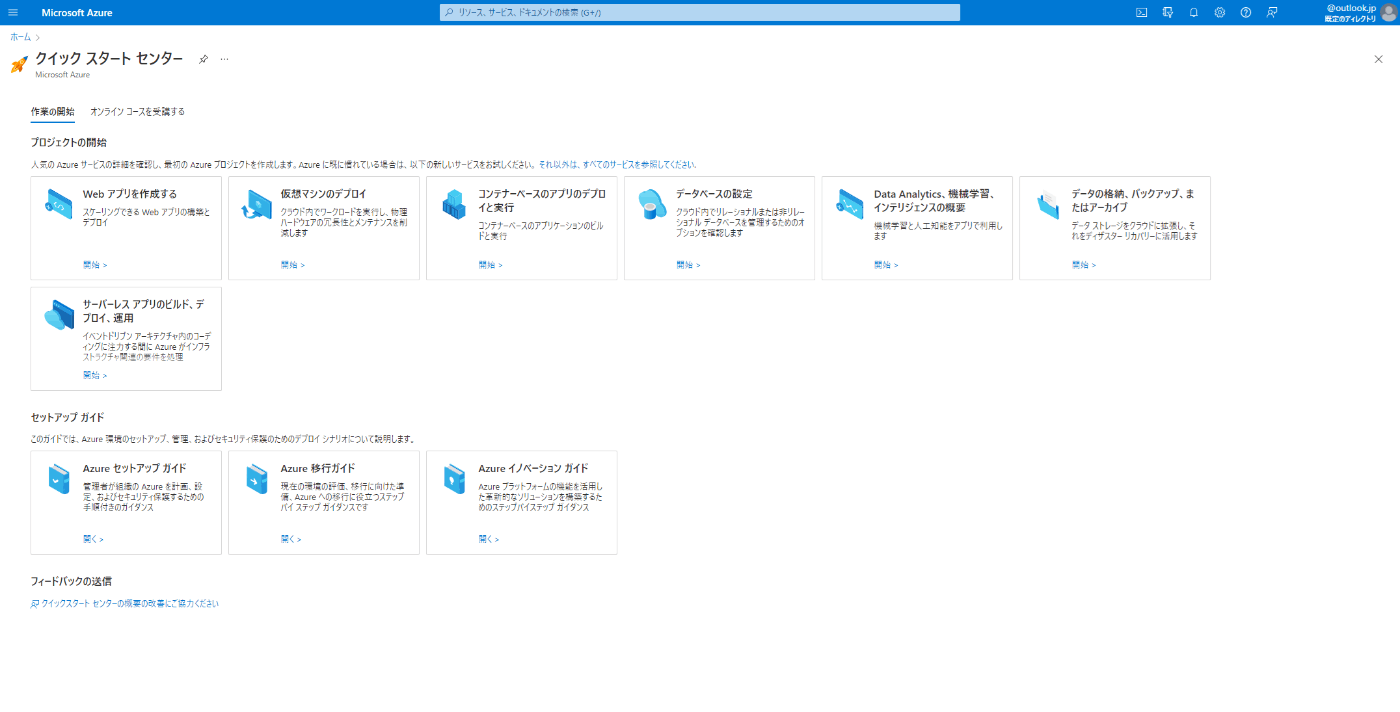Viewport: 1400px width, 712px height.
Task: Click the Azure イノベーション ガイド book icon
Action: tap(455, 478)
